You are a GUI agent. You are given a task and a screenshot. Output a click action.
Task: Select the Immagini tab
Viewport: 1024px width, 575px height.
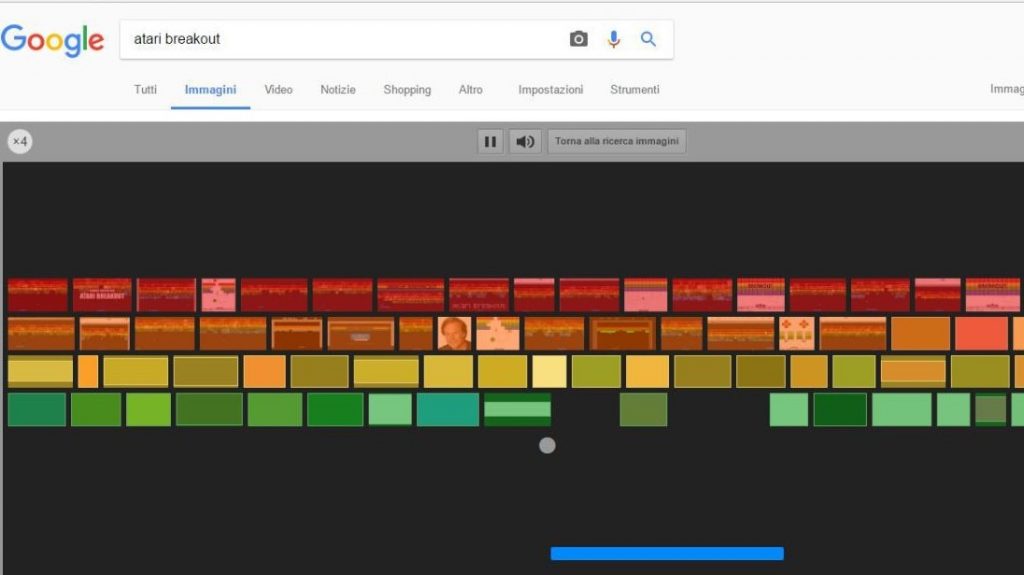(210, 90)
